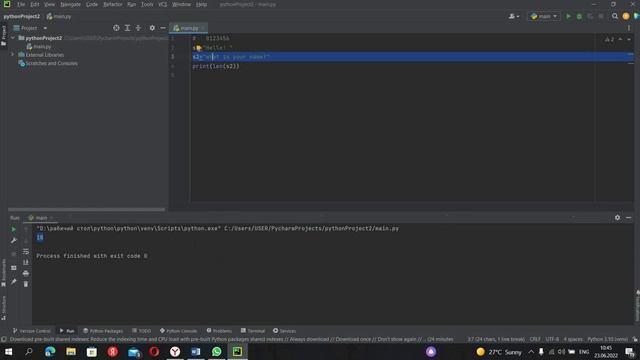Print the Run console output
640x360 pixels.
point(26,273)
